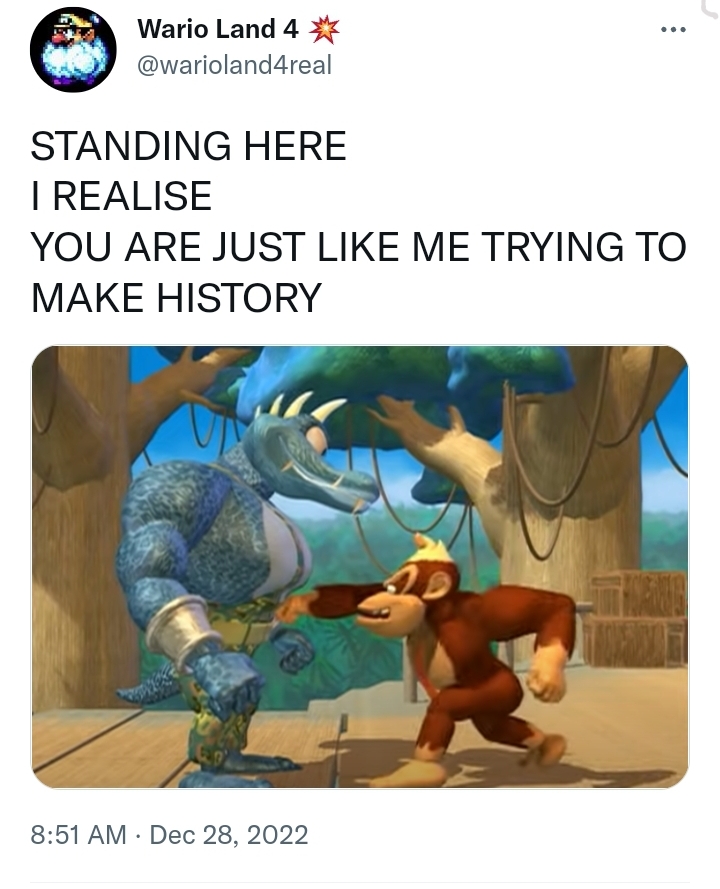720x889 pixels.
Task: Click the Wario cloud profile avatar
Action: pos(73,49)
